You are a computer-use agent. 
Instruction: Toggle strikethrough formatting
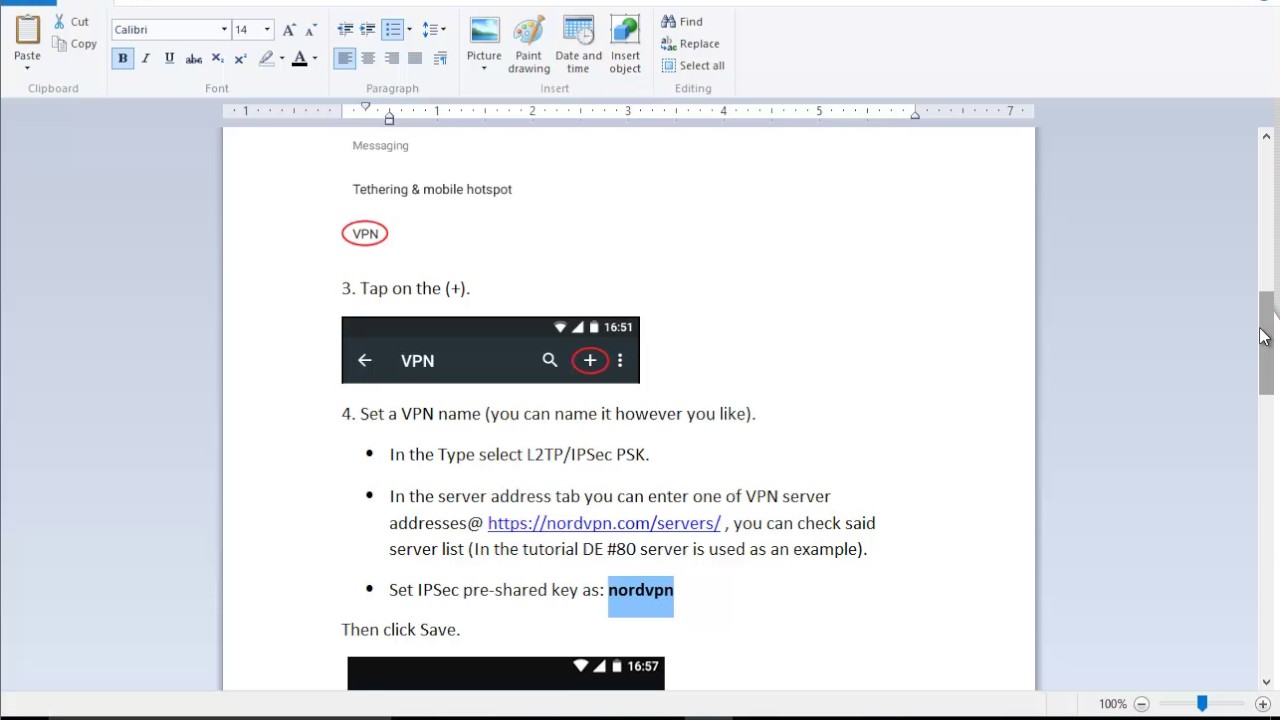click(193, 59)
